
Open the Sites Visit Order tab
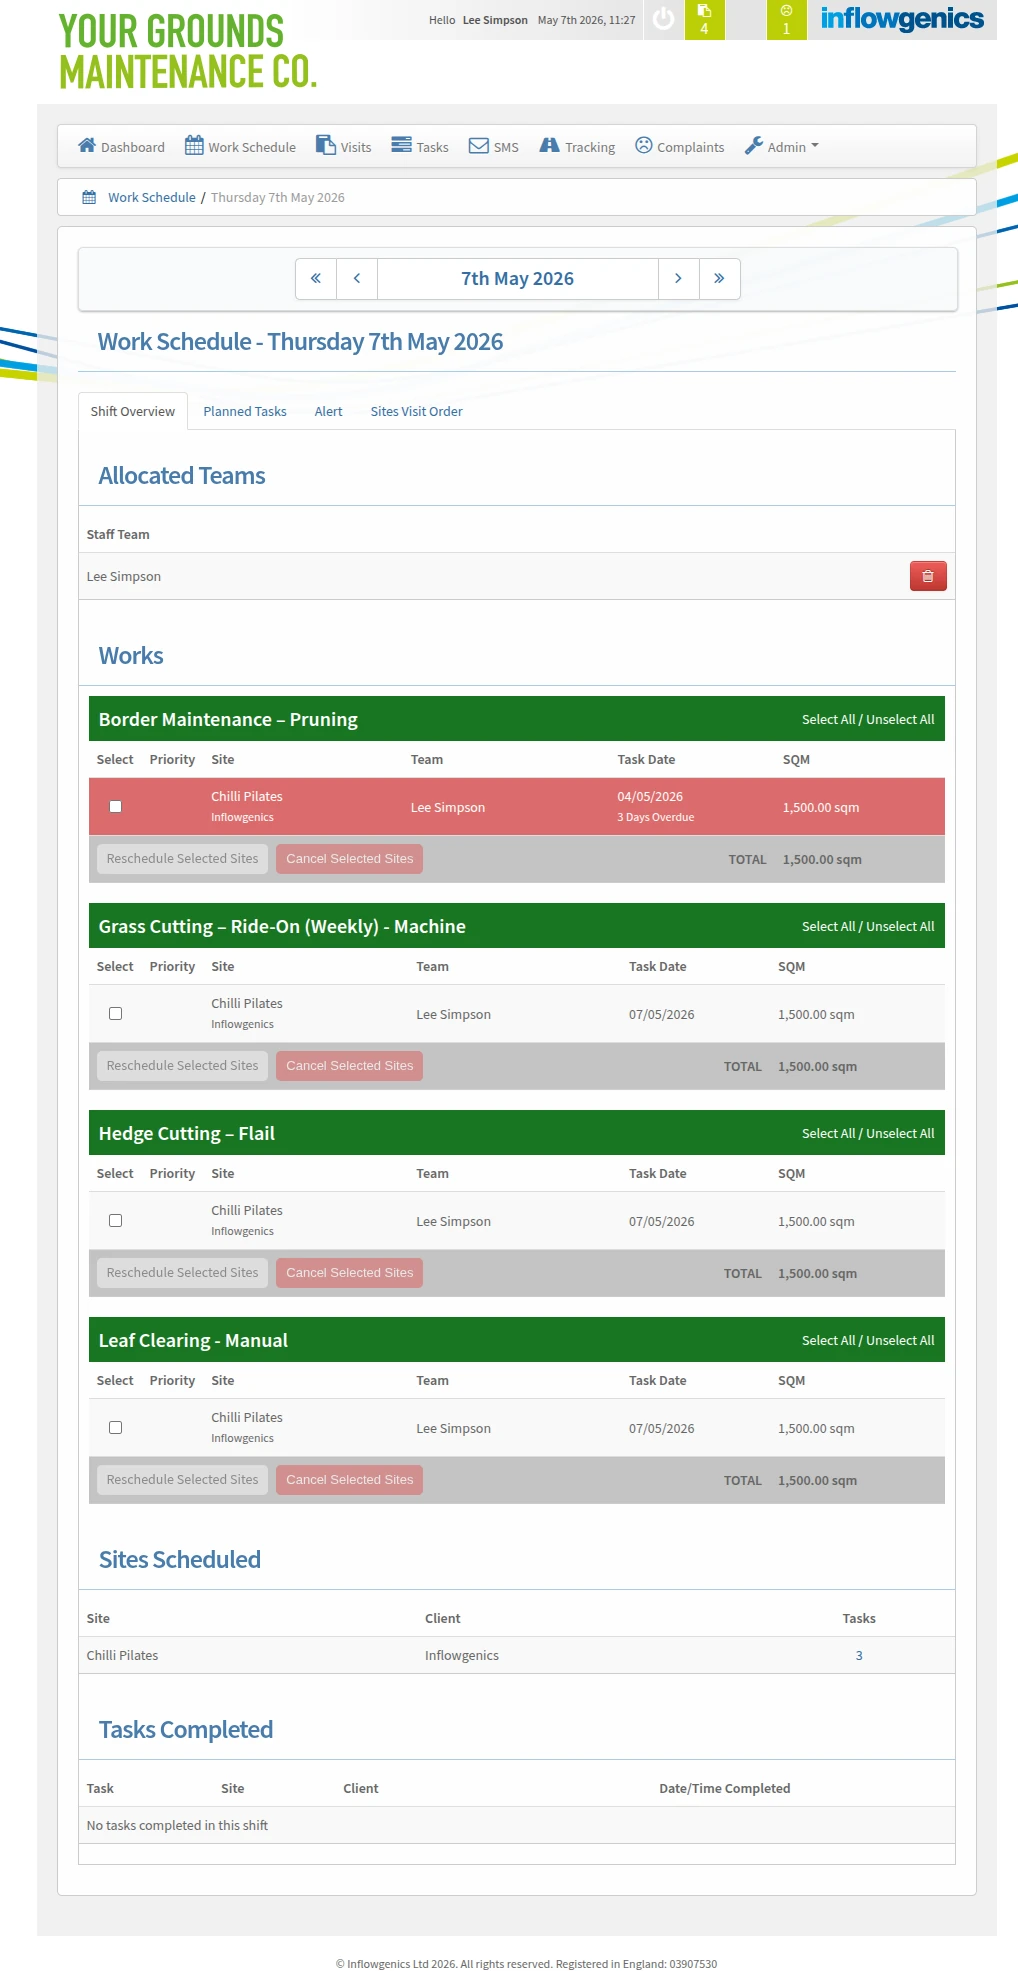416,411
